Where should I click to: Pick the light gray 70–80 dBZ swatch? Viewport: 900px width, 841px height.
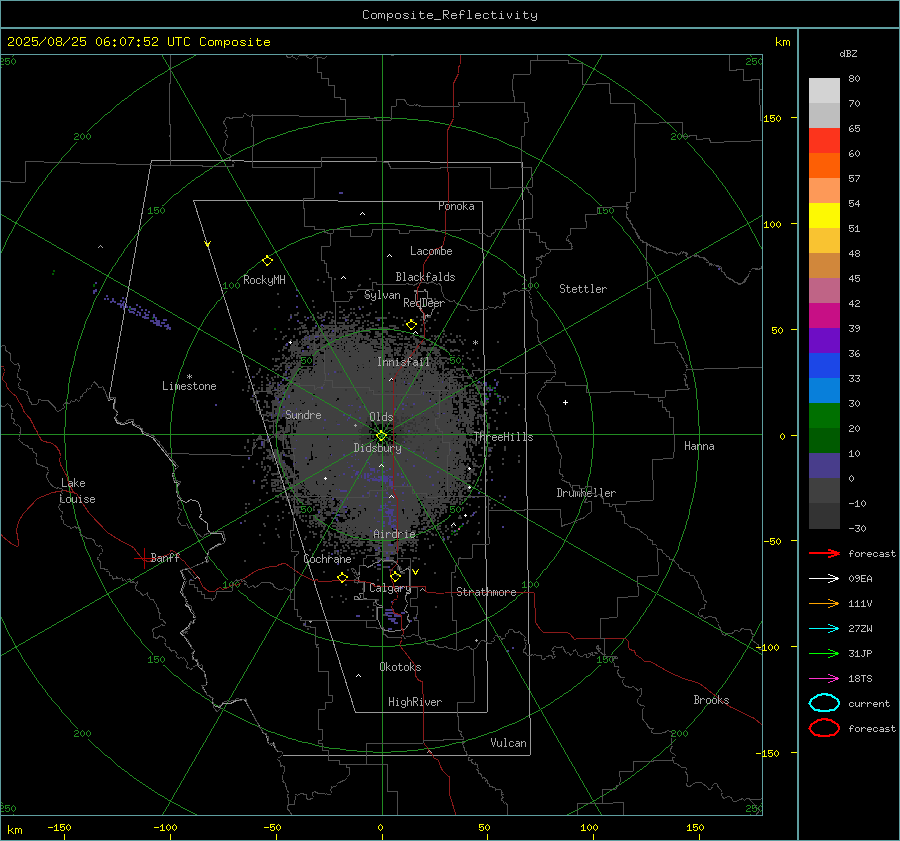pyautogui.click(x=824, y=91)
